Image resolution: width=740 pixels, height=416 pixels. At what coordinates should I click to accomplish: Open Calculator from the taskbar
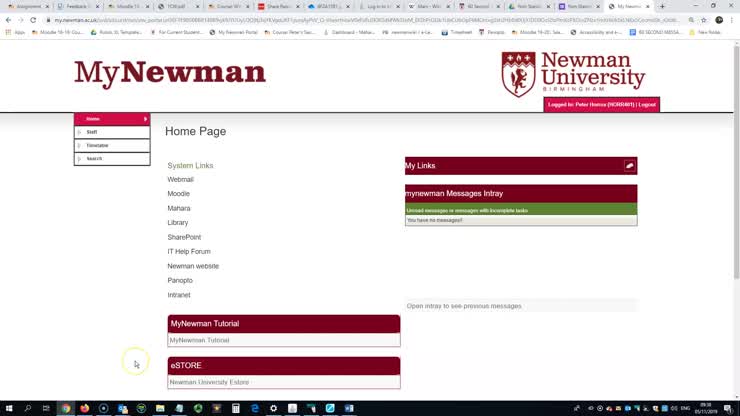pyautogui.click(x=235, y=408)
